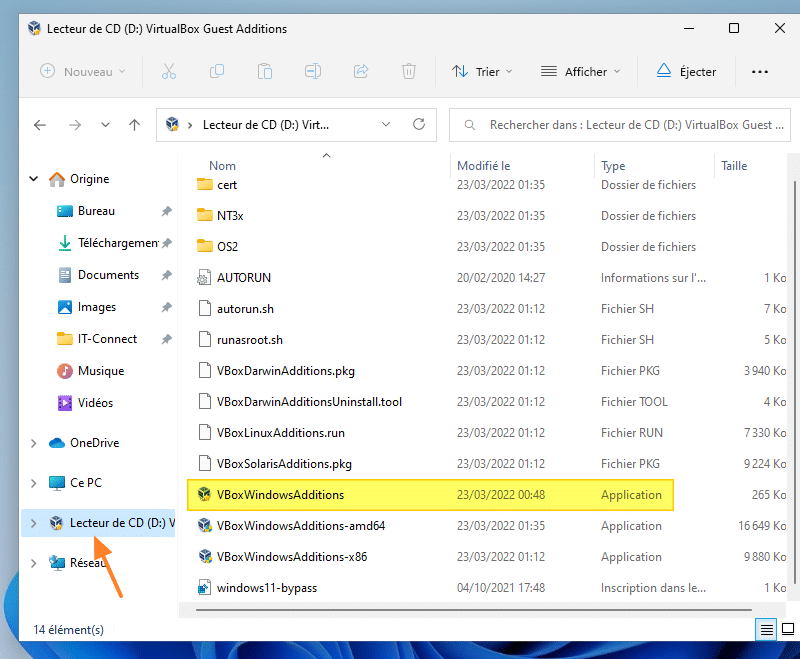This screenshot has width=800, height=659.
Task: Click the Delete trash icon
Action: pos(409,71)
